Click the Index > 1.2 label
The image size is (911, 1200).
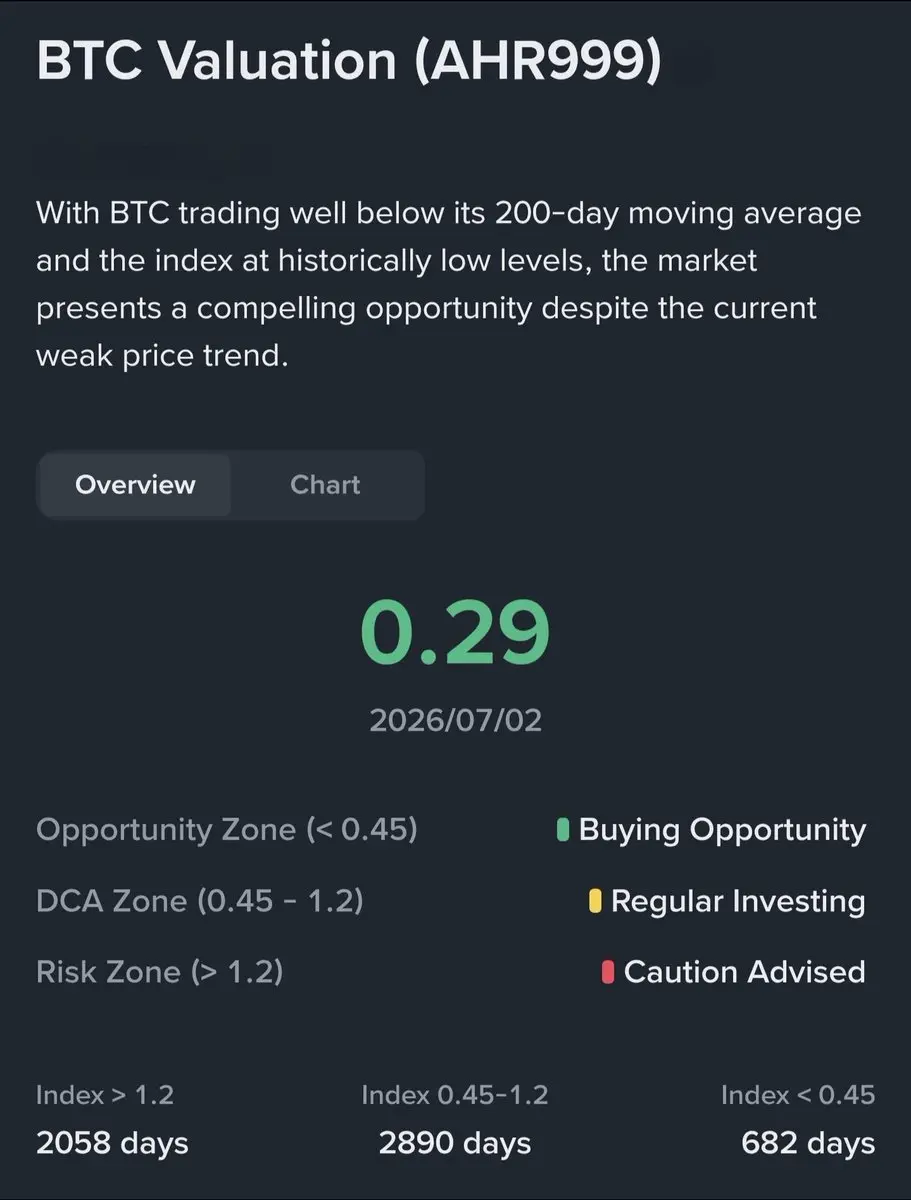click(105, 1095)
